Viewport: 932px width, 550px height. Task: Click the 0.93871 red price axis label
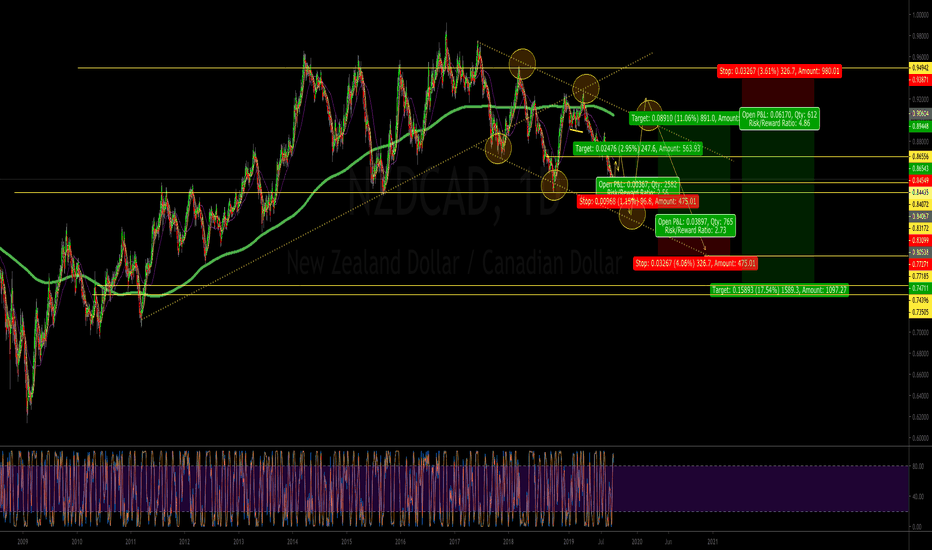(920, 79)
